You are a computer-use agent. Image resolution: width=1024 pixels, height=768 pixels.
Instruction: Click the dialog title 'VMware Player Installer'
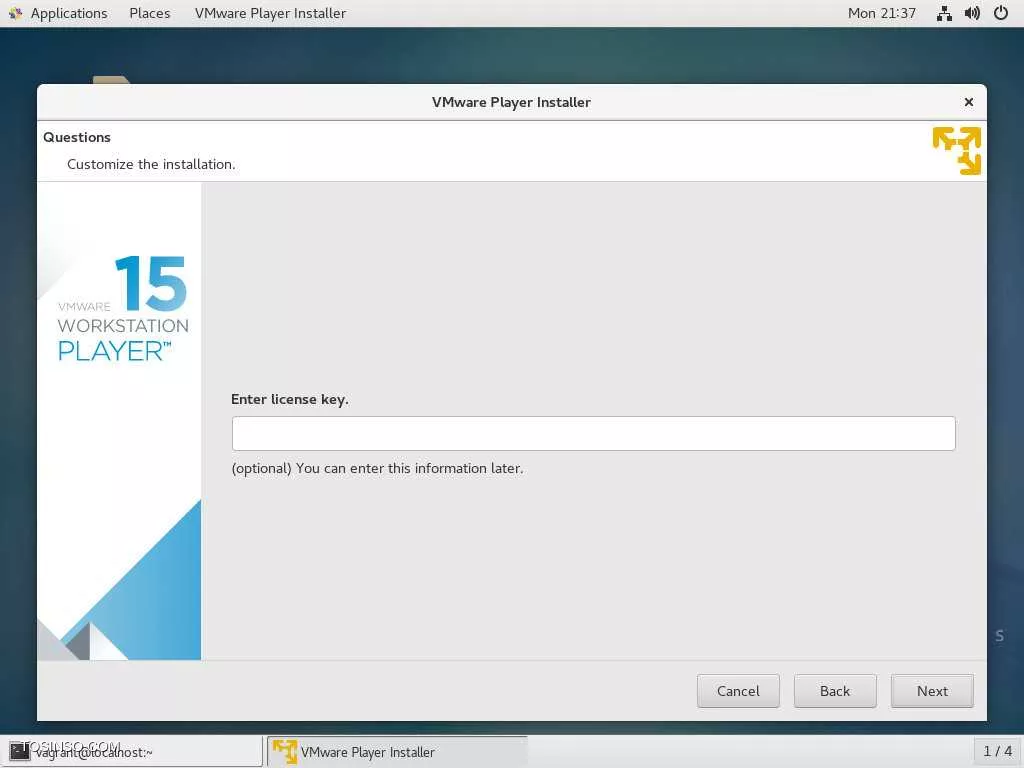511,102
